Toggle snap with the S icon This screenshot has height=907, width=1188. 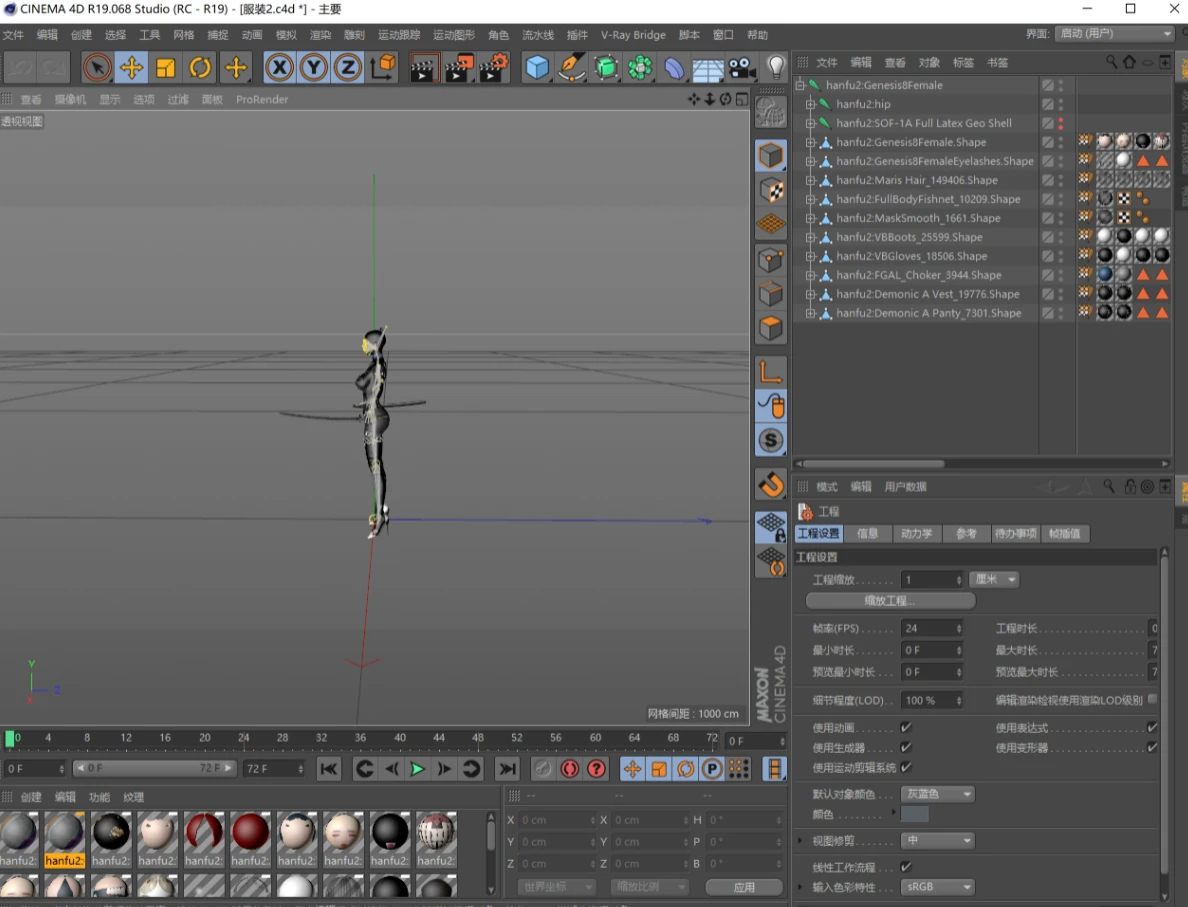(x=771, y=440)
